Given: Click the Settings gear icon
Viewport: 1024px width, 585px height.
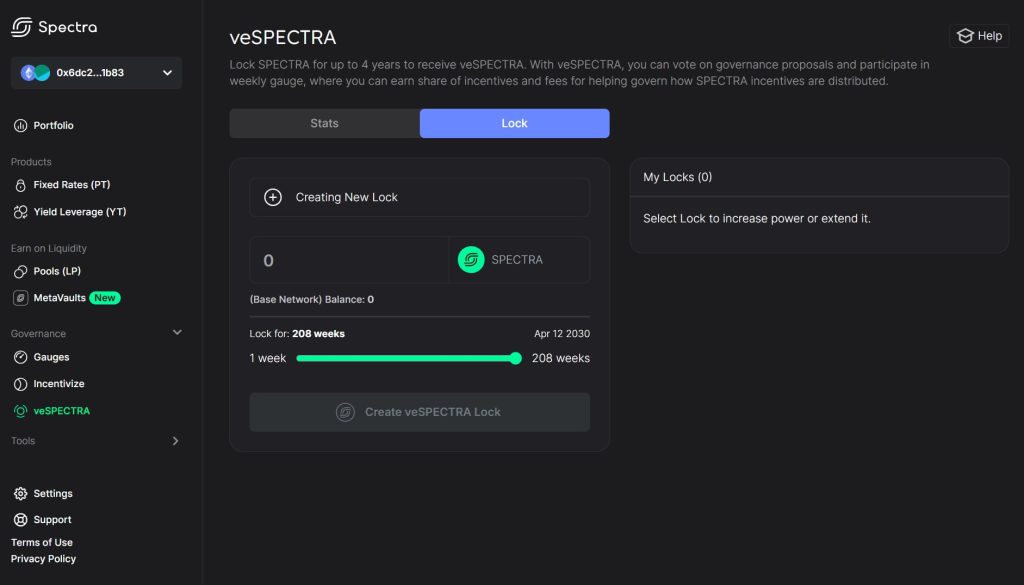Looking at the screenshot, I should 20,494.
